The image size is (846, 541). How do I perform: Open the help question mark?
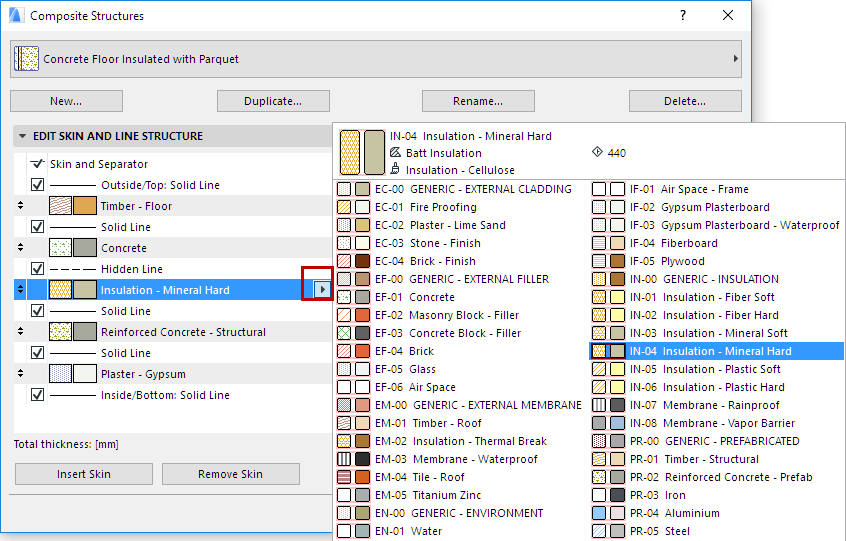click(683, 15)
